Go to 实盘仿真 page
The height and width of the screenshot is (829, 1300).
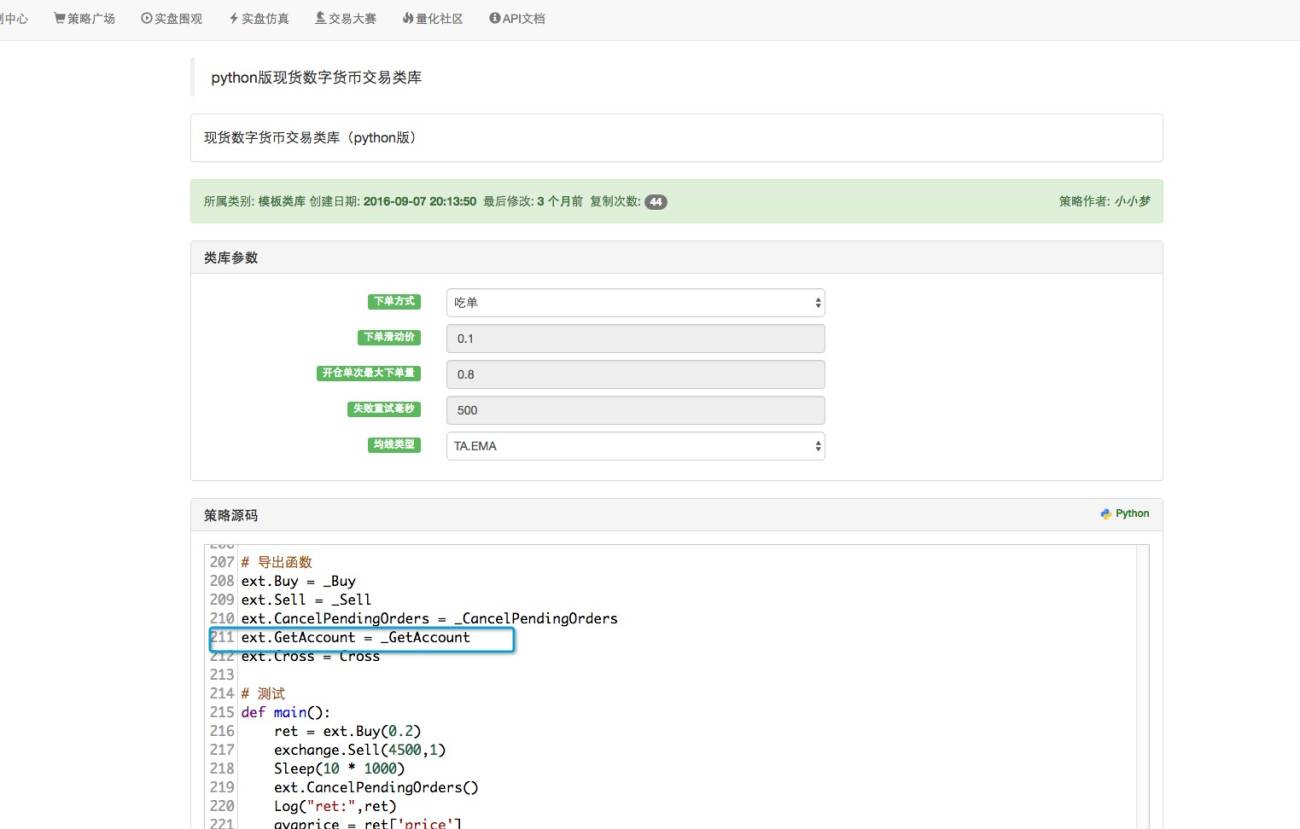(259, 18)
